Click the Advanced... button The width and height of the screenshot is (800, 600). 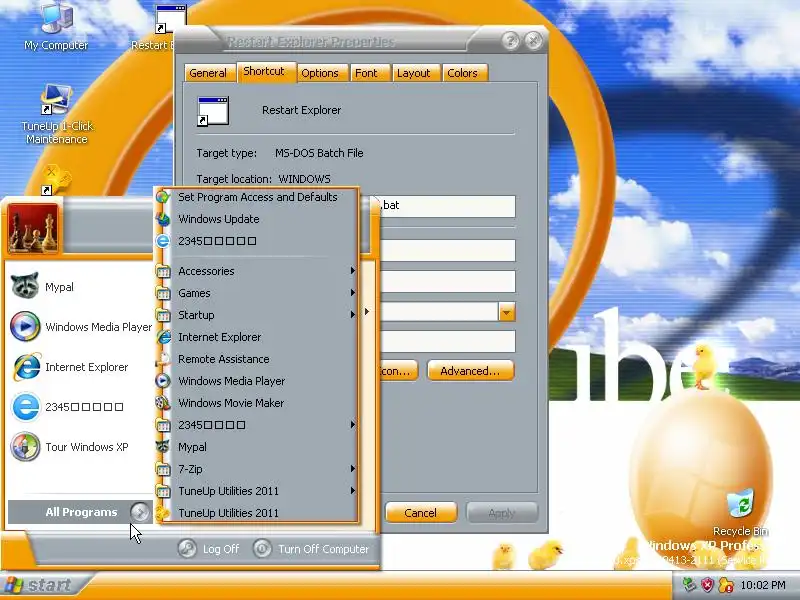(x=470, y=371)
